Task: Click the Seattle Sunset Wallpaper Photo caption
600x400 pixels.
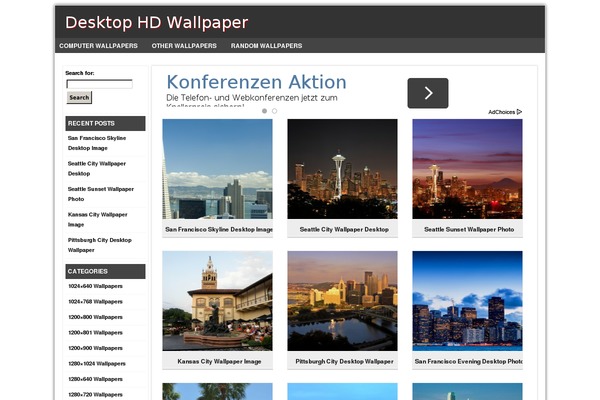Action: click(x=469, y=230)
